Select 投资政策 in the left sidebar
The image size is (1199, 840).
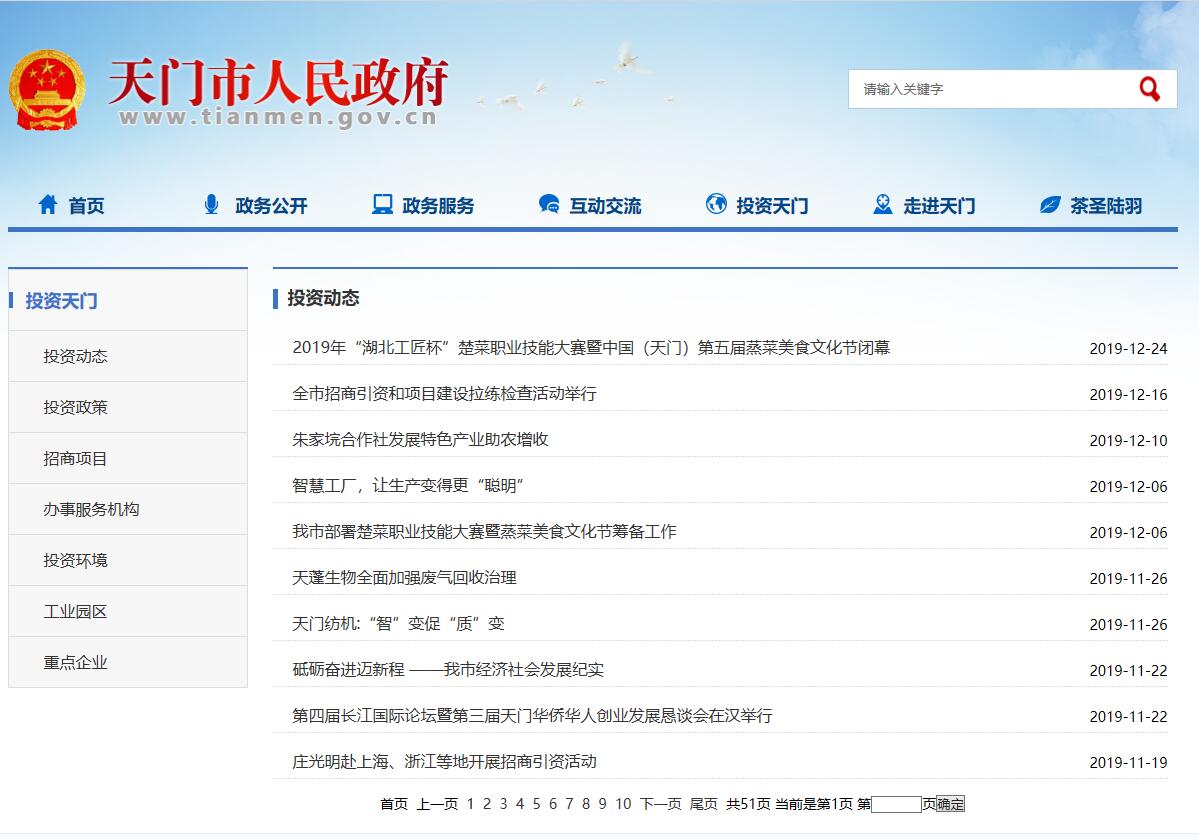pos(76,407)
